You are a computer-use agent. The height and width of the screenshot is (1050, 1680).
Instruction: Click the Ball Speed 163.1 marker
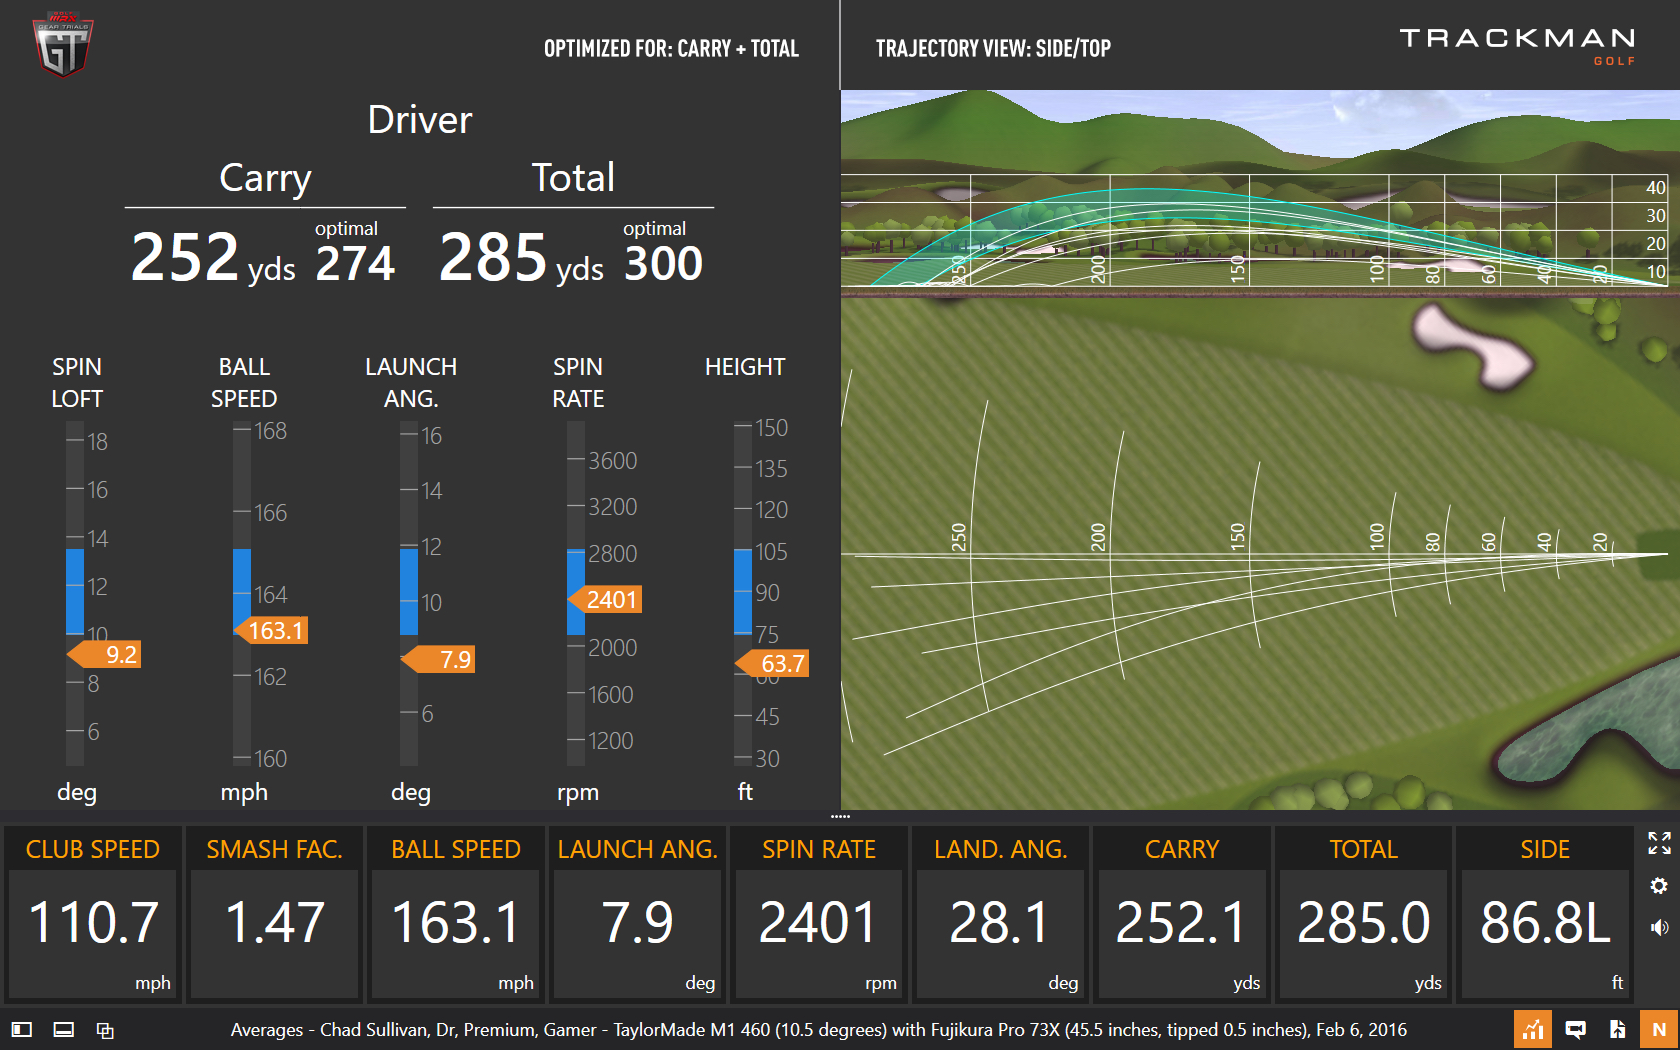pyautogui.click(x=270, y=631)
